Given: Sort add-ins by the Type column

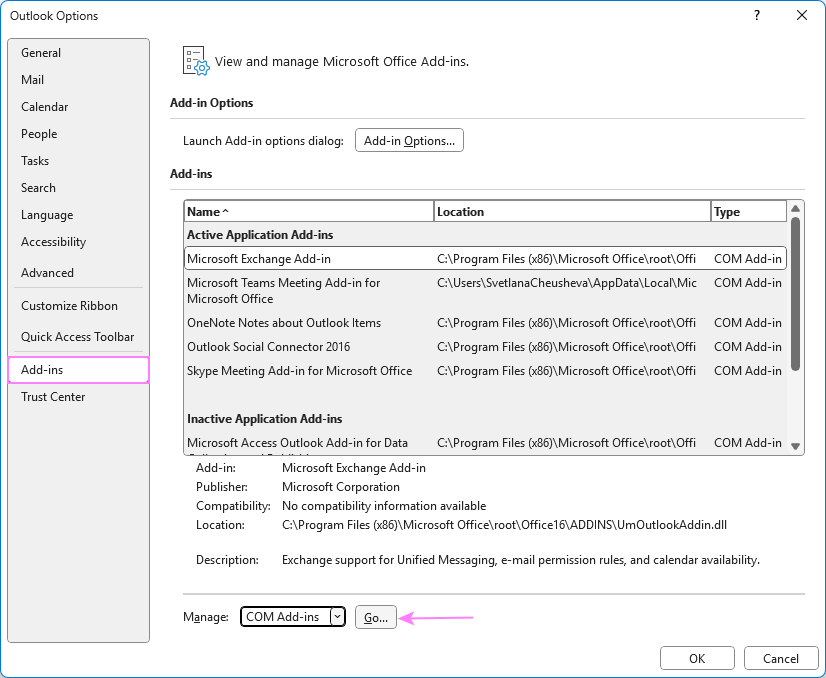Looking at the screenshot, I should pyautogui.click(x=749, y=212).
